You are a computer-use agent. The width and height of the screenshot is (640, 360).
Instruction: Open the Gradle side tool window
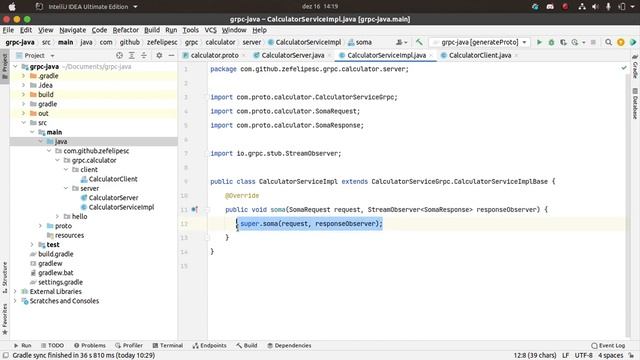pos(635,67)
